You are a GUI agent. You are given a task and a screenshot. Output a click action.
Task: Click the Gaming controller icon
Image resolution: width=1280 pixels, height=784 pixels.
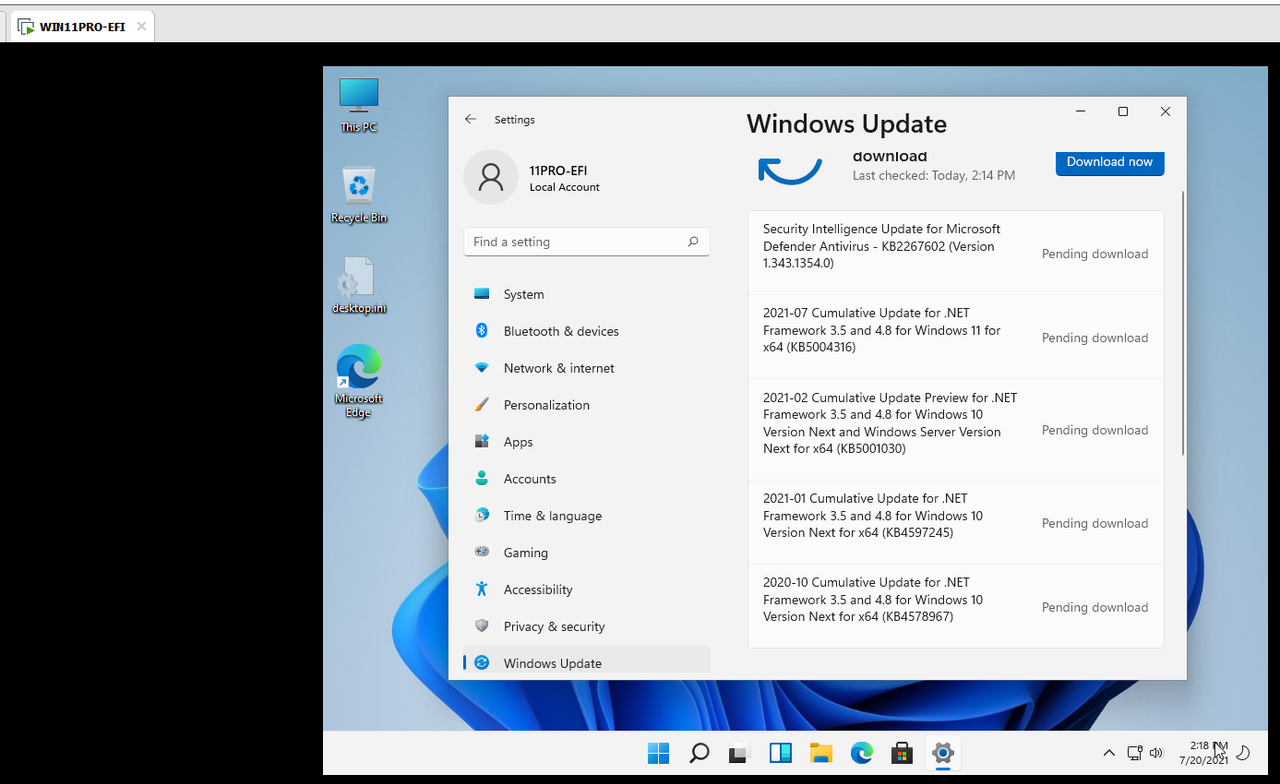482,552
